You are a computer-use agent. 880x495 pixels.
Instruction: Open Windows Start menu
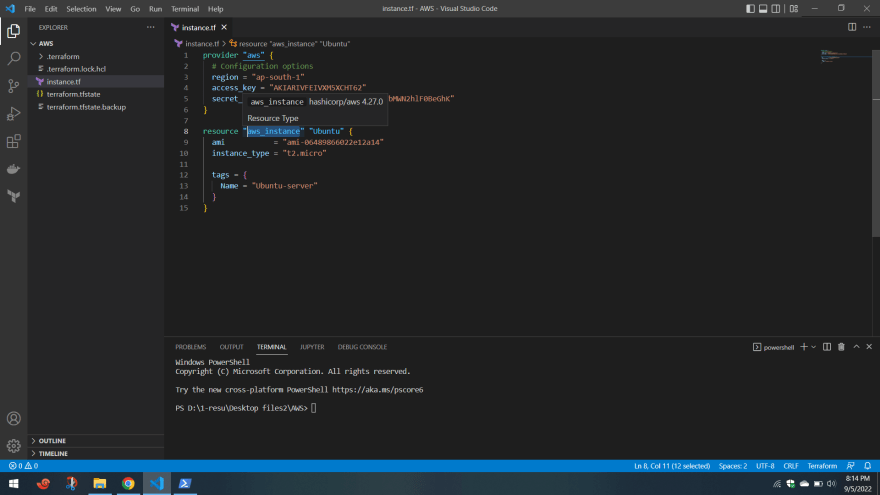(x=13, y=483)
